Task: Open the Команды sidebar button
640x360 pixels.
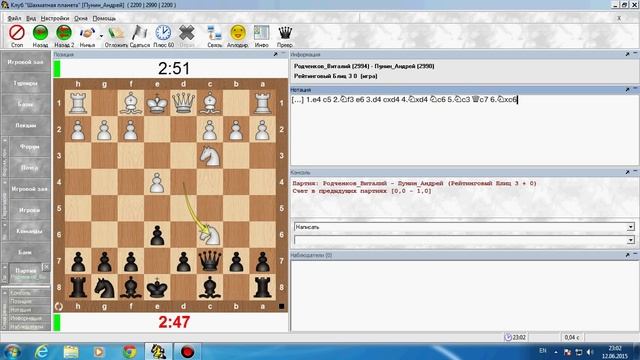Action: pyautogui.click(x=29, y=231)
